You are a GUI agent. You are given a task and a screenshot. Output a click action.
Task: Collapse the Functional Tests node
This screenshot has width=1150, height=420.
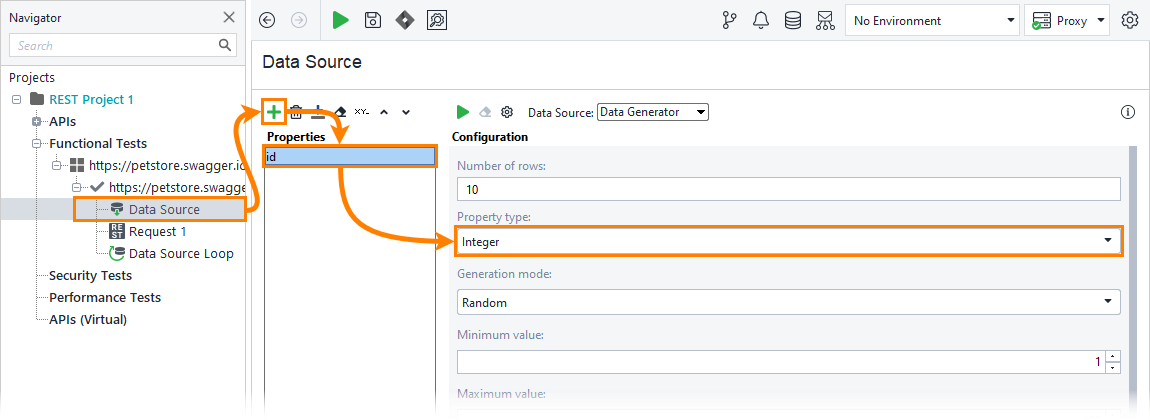36,143
